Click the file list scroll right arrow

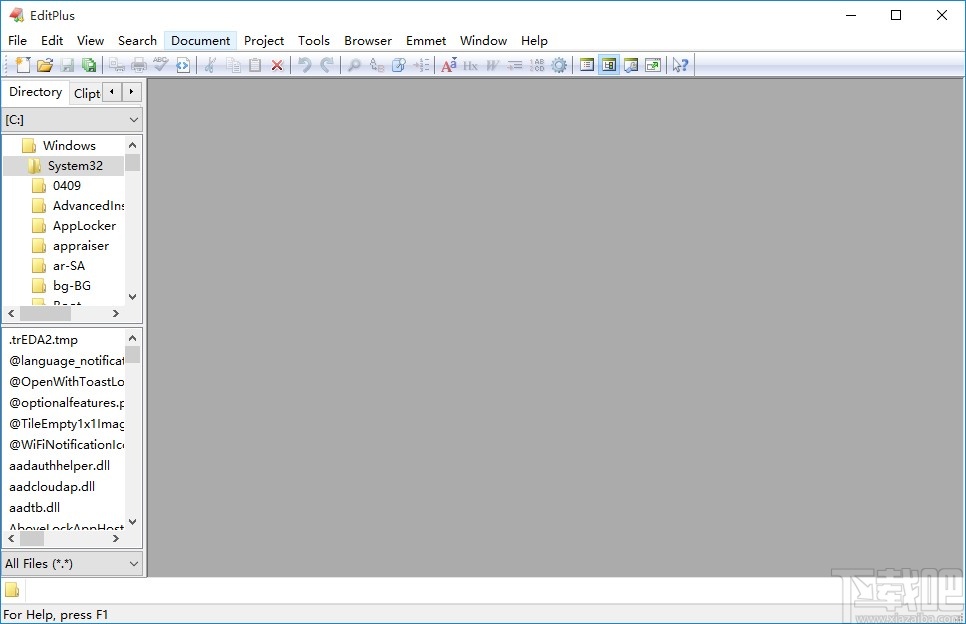click(115, 538)
